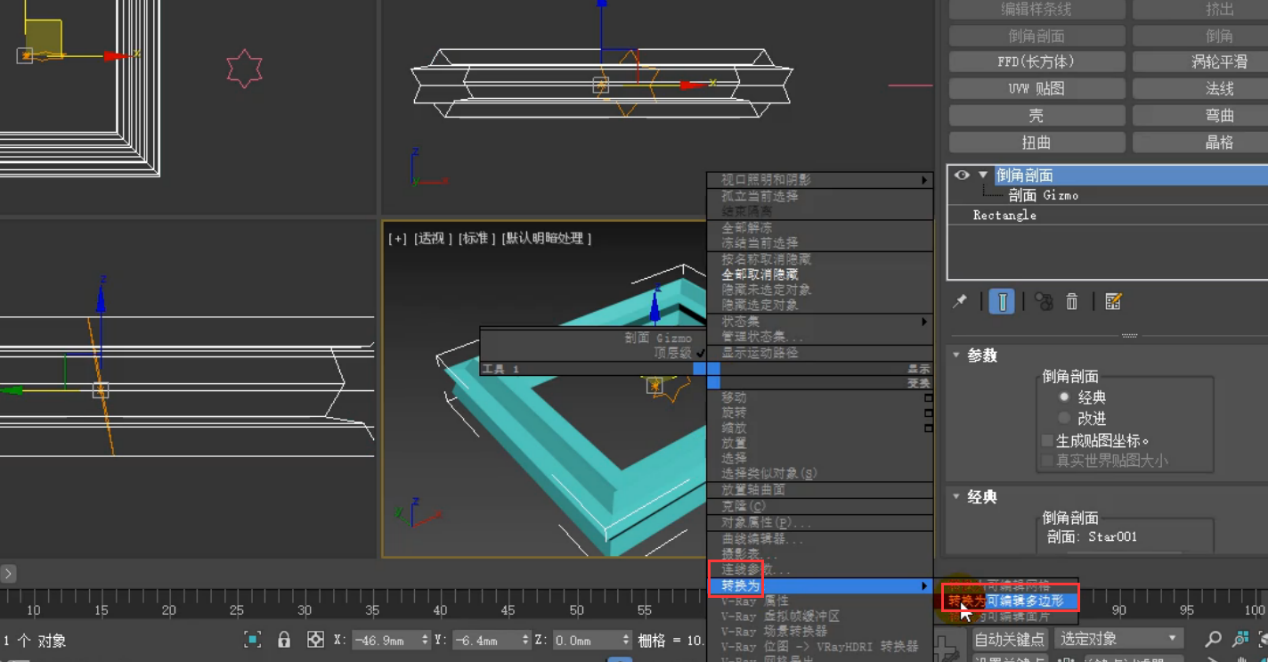1268x662 pixels.
Task: Click the pin stack icon
Action: 960,301
